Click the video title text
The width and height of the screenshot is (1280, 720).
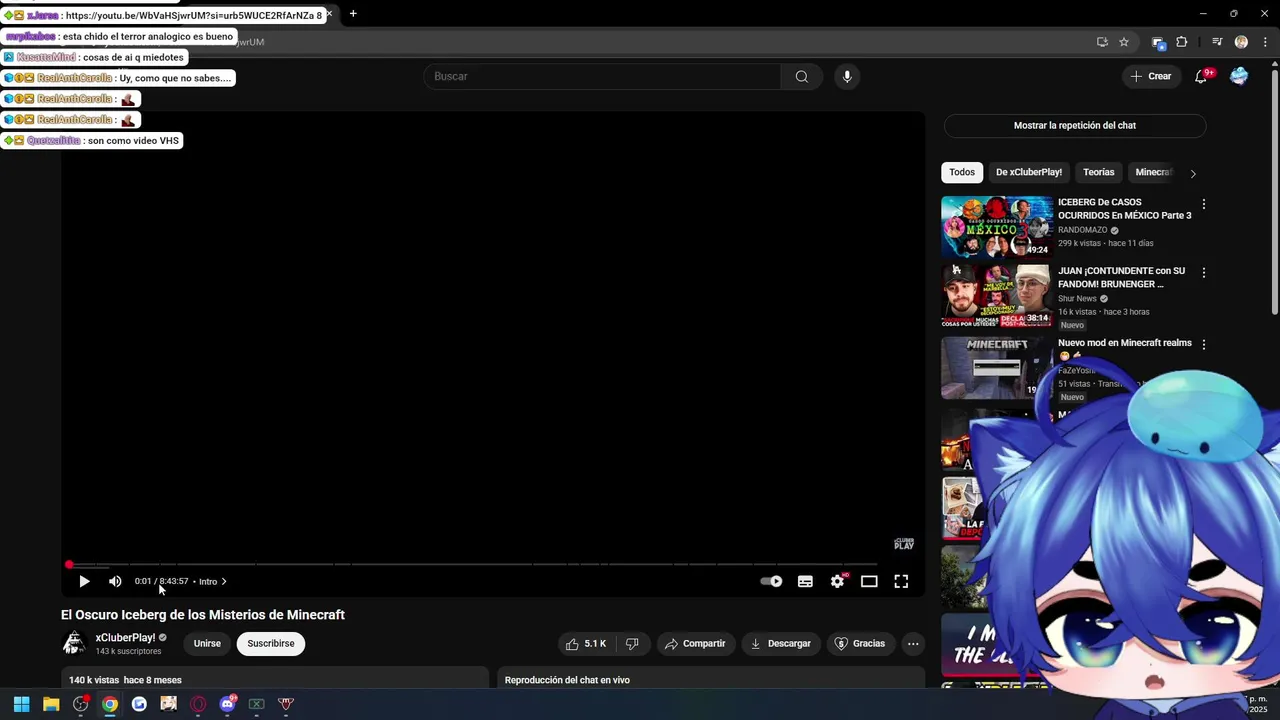pyautogui.click(x=203, y=615)
